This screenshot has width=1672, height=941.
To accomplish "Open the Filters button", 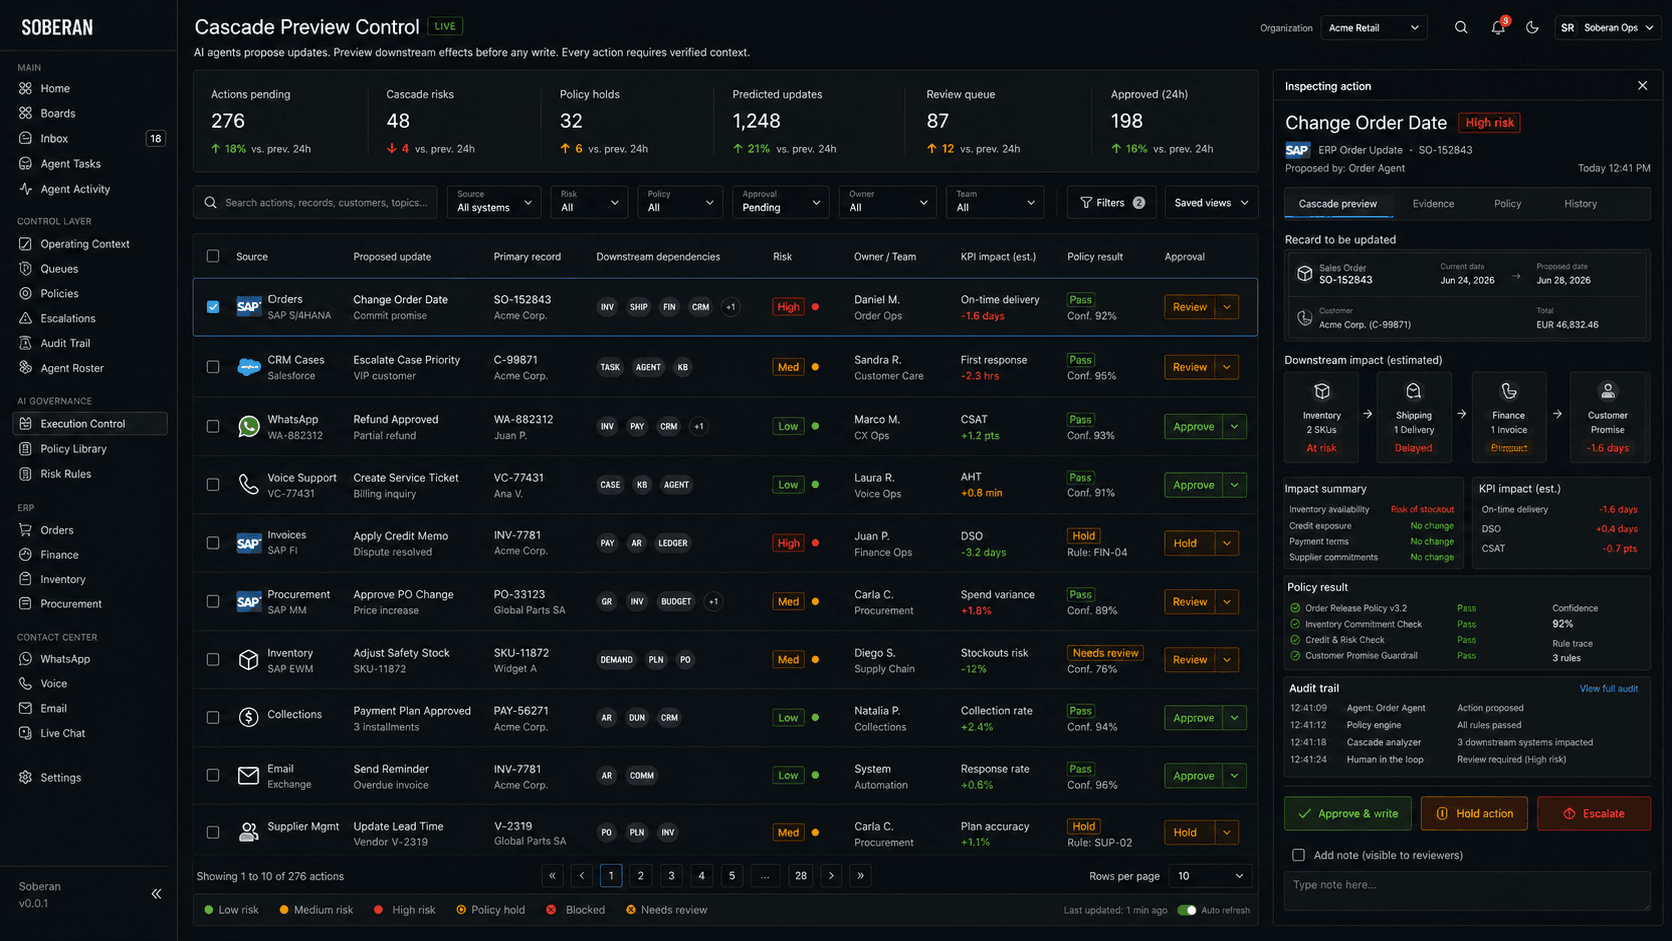I will tap(1112, 202).
